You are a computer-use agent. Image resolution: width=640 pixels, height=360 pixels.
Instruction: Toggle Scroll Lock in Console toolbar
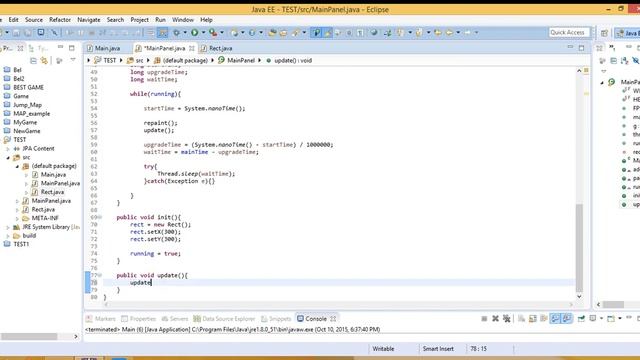[x=533, y=318]
